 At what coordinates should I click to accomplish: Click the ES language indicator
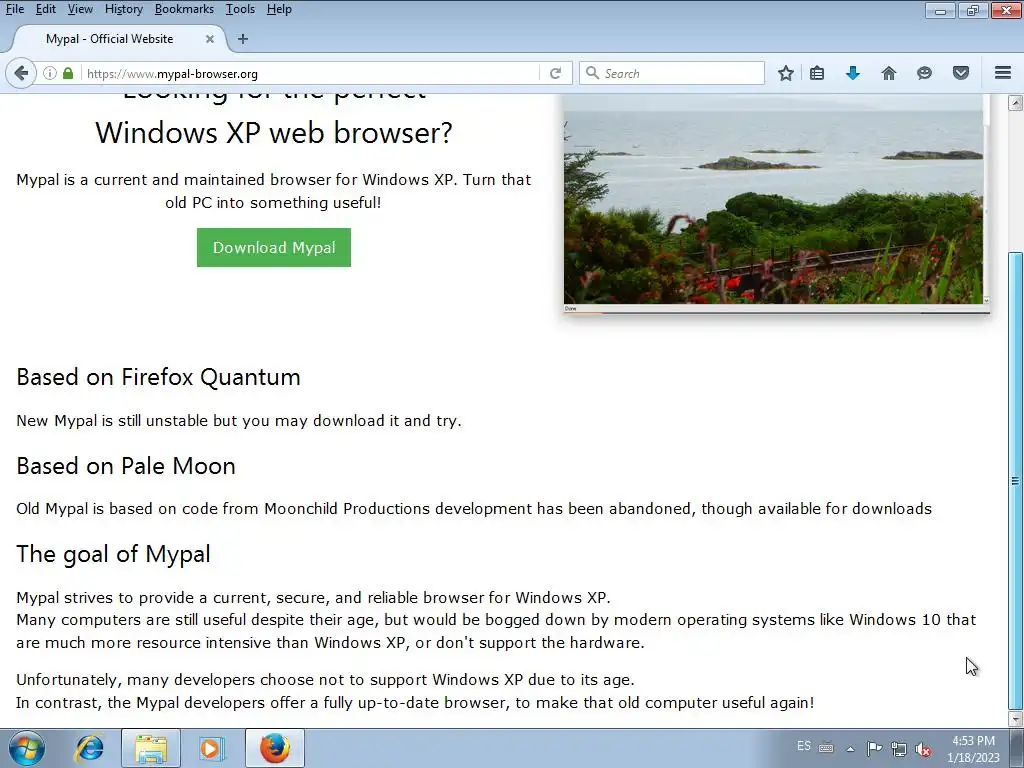[804, 746]
